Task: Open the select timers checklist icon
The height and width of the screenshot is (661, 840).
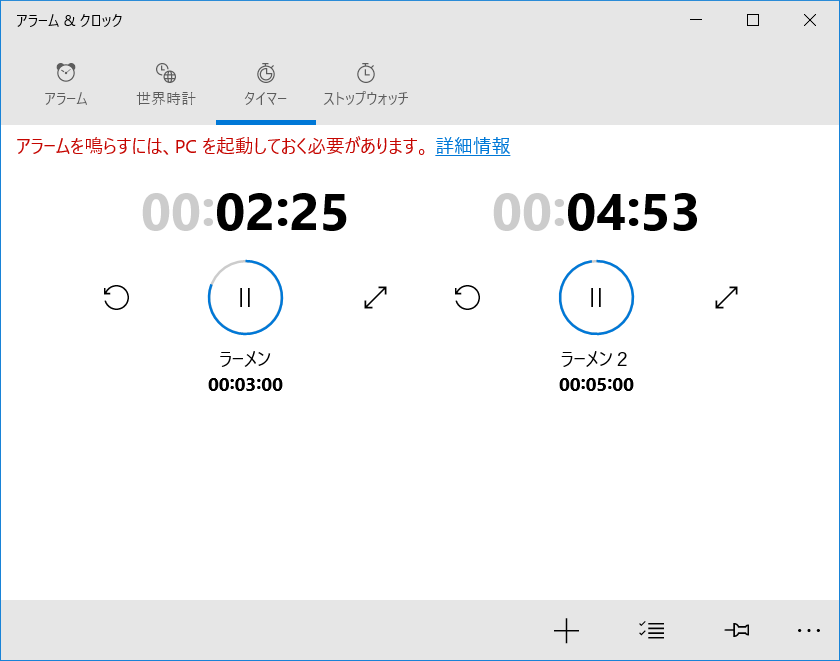Action: 651,630
